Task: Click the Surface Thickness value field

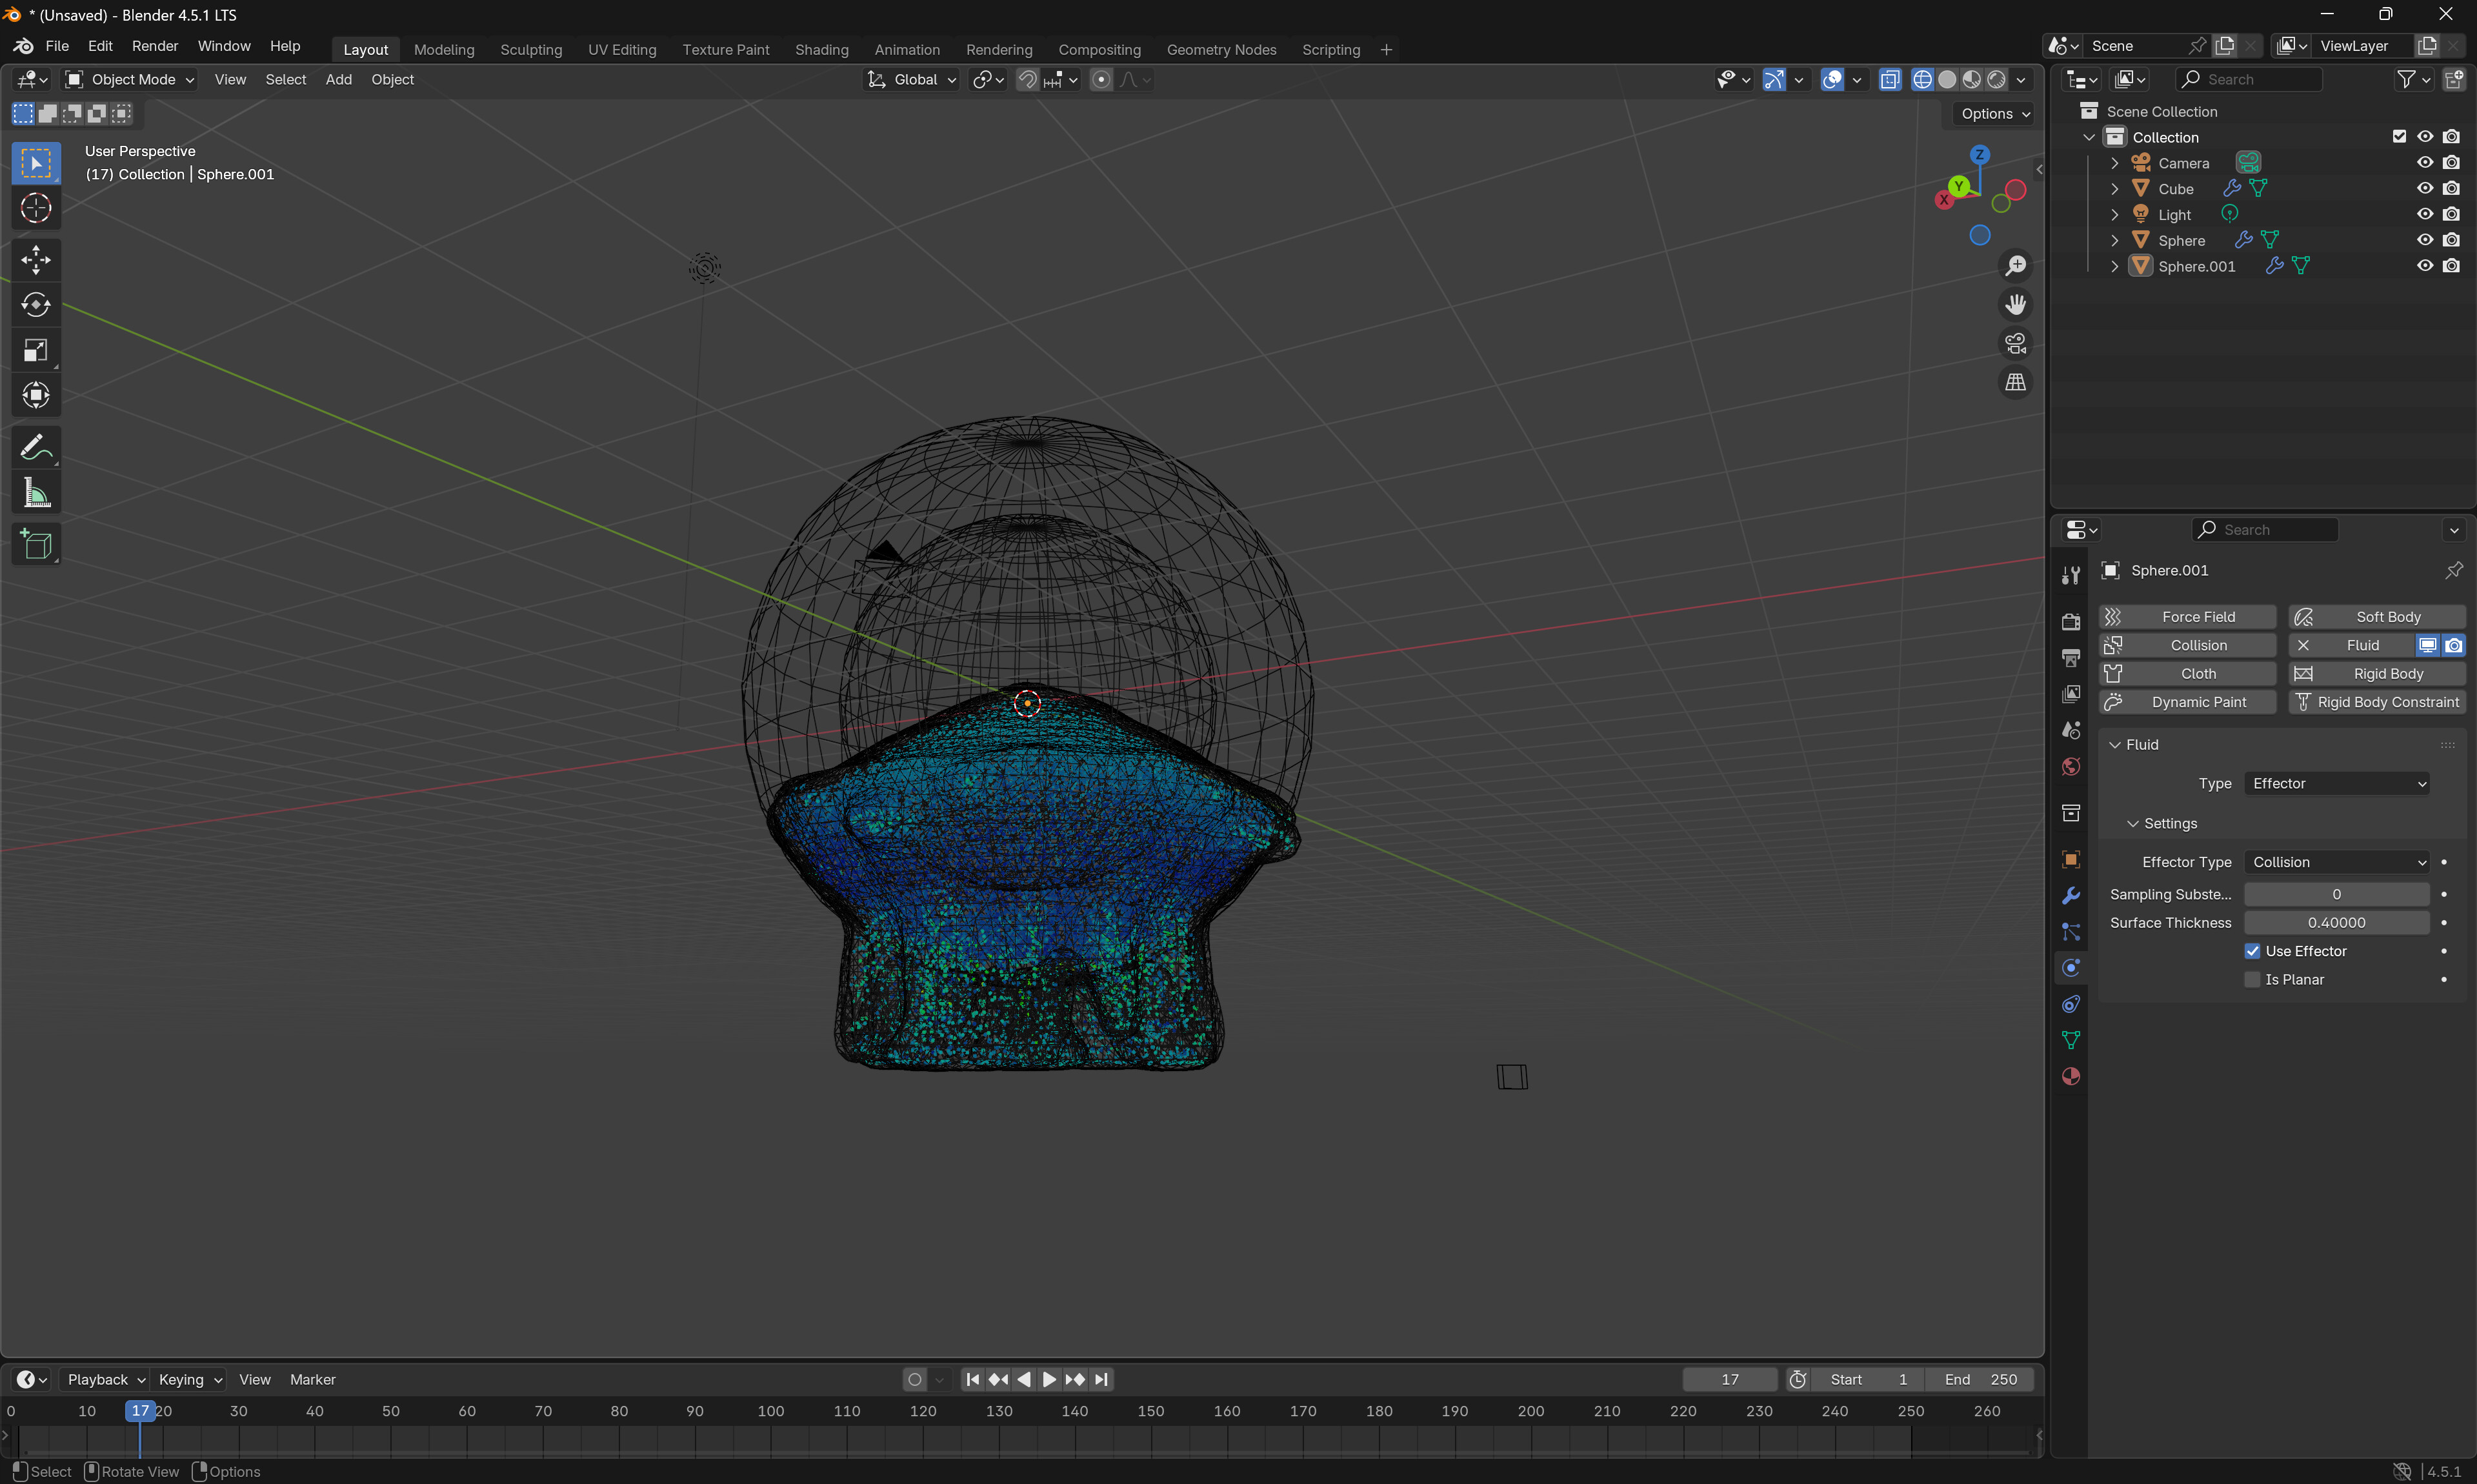Action: (x=2337, y=923)
